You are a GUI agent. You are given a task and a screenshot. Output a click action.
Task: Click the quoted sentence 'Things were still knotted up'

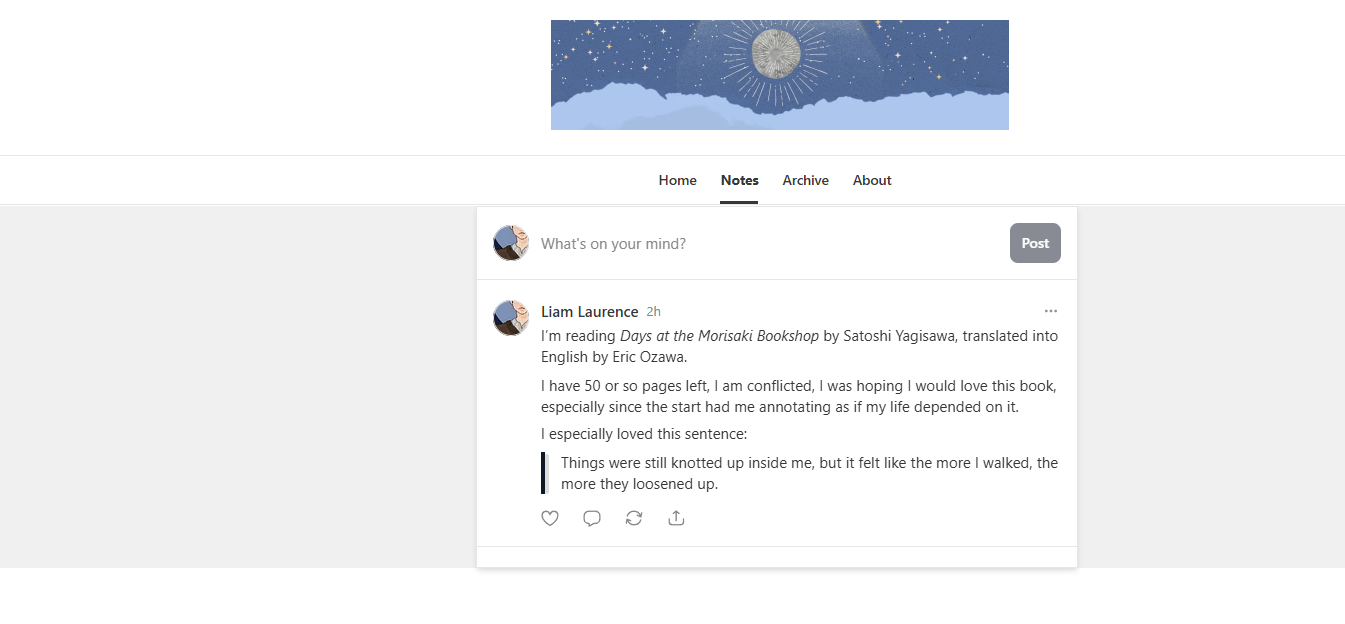809,473
